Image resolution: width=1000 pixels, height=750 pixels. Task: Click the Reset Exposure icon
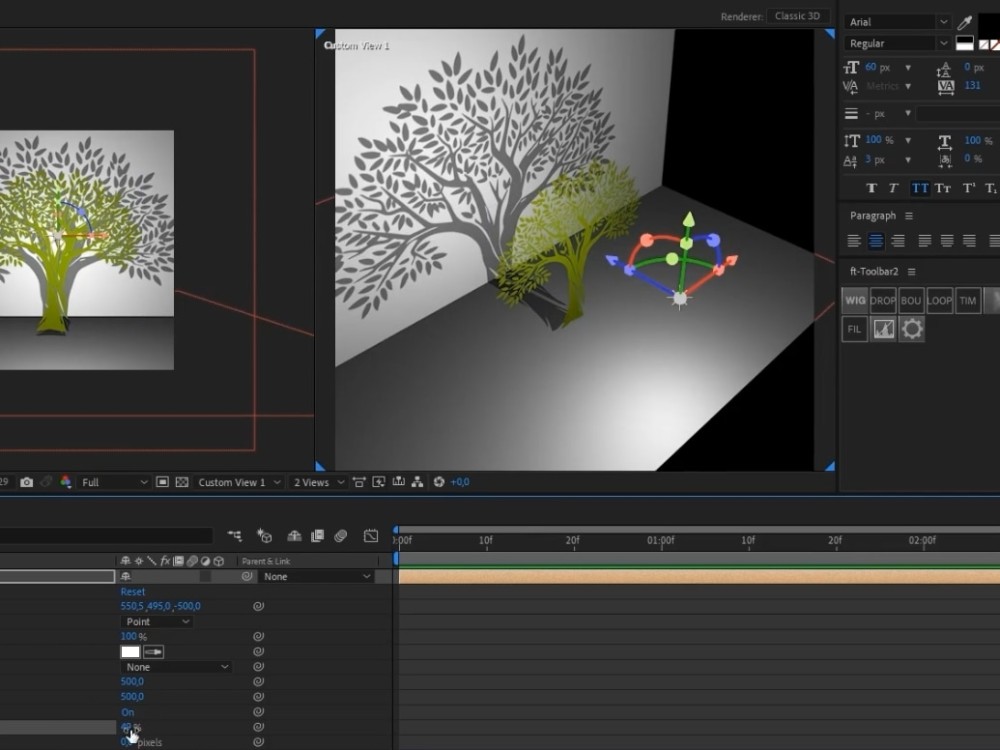coord(439,482)
